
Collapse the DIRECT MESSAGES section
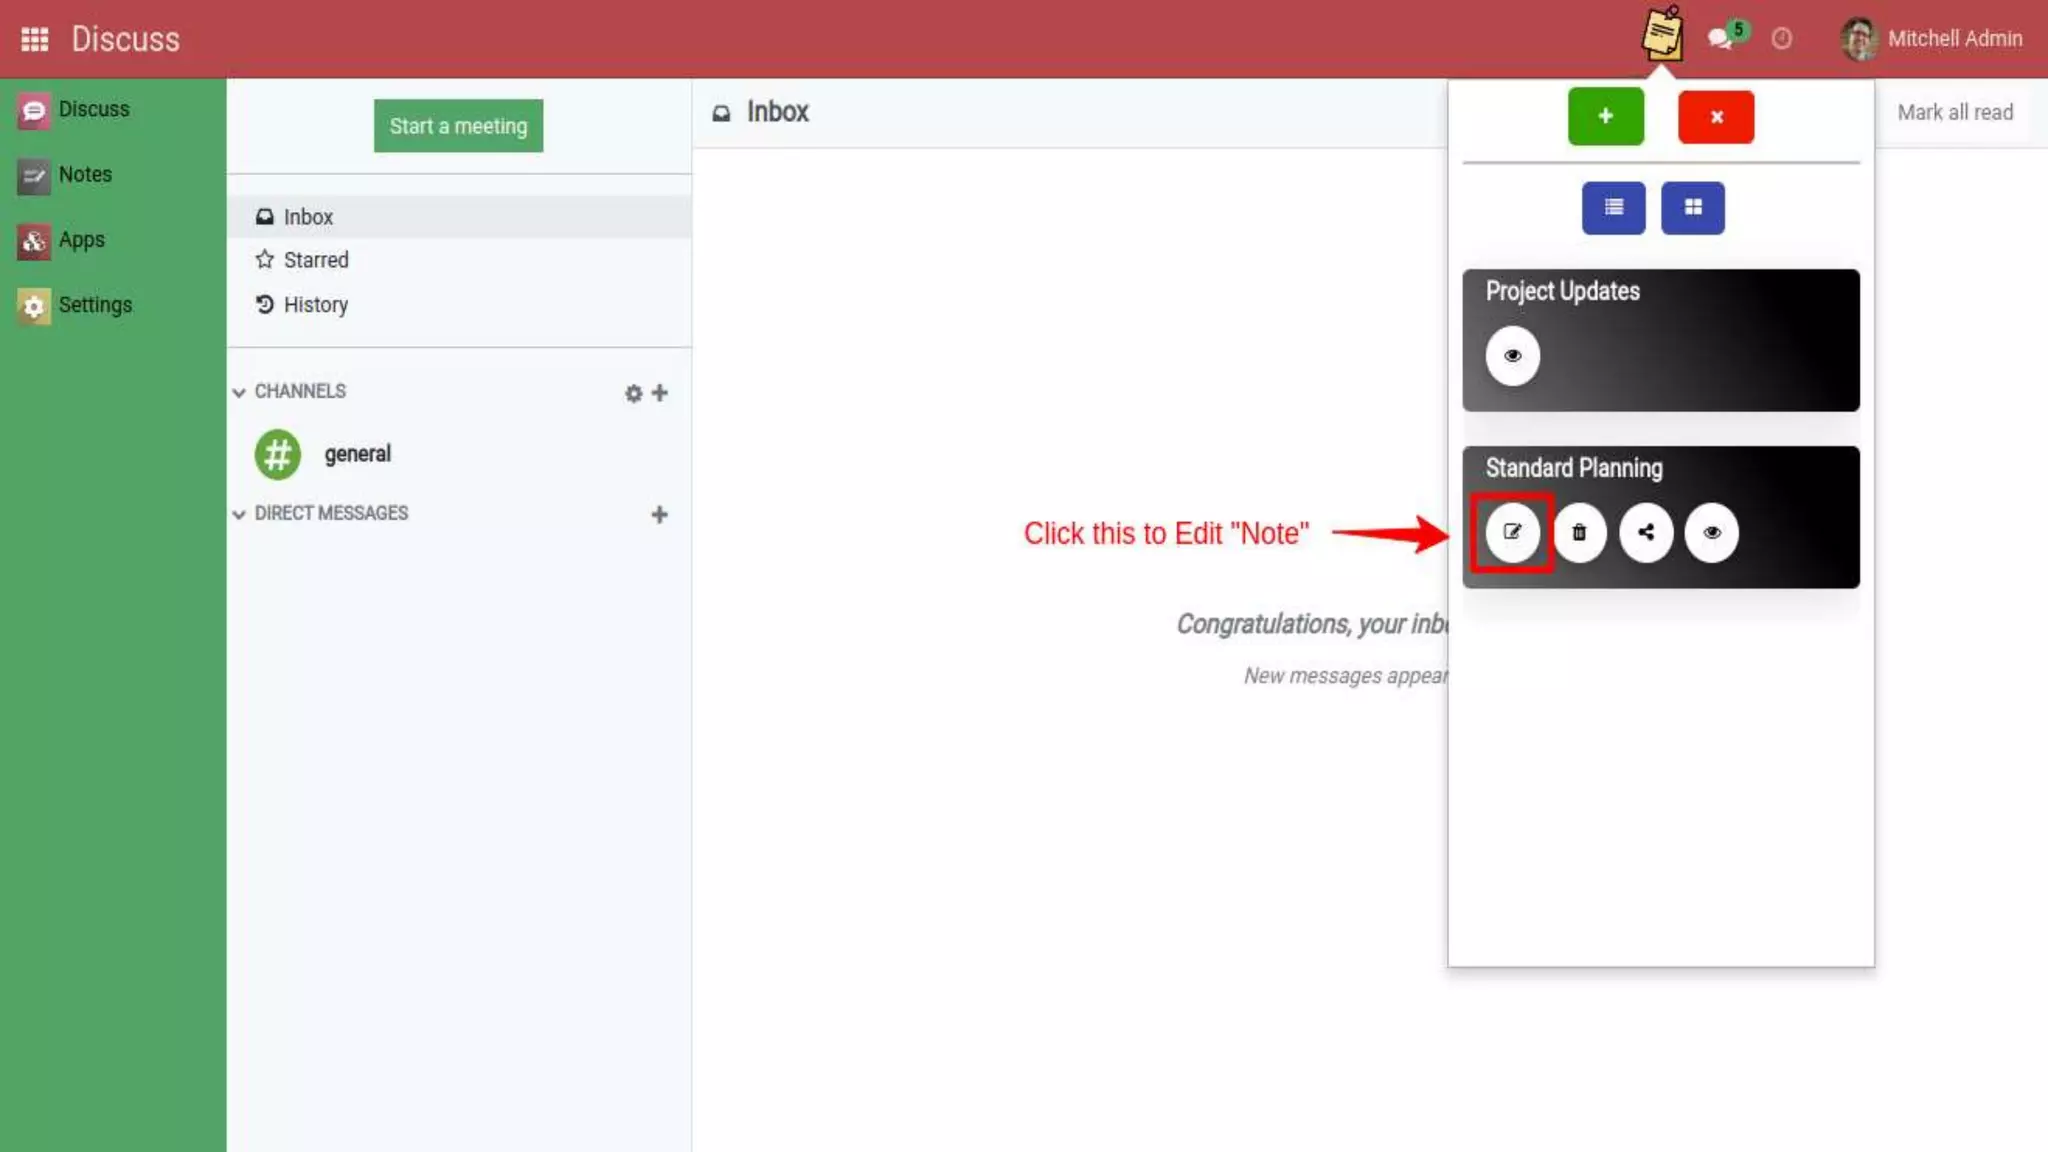239,514
